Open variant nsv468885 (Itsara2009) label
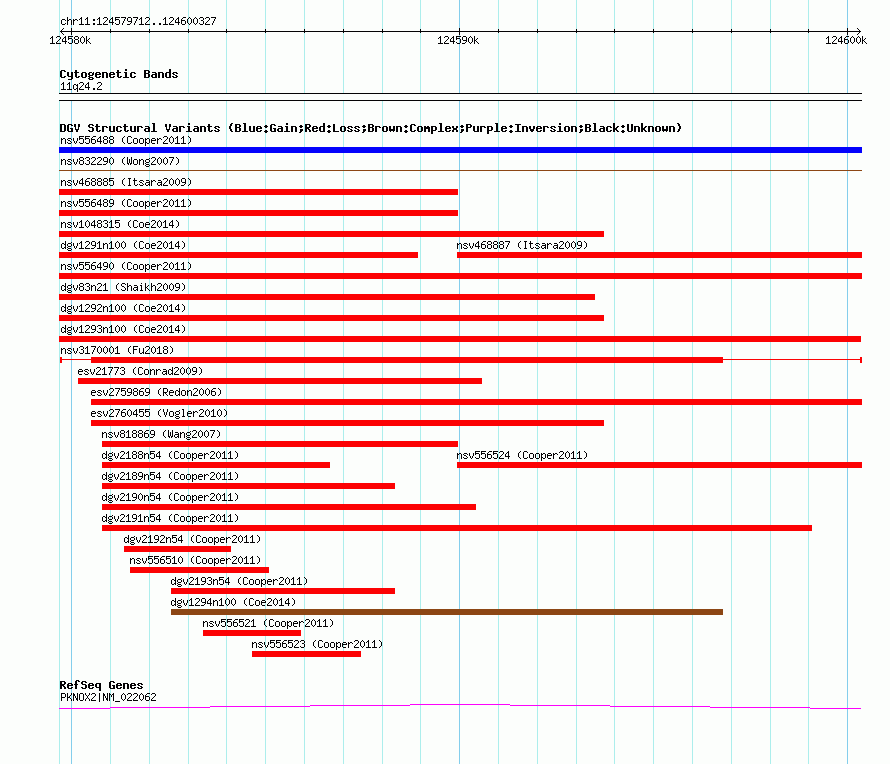This screenshot has width=890, height=764. click(x=126, y=182)
